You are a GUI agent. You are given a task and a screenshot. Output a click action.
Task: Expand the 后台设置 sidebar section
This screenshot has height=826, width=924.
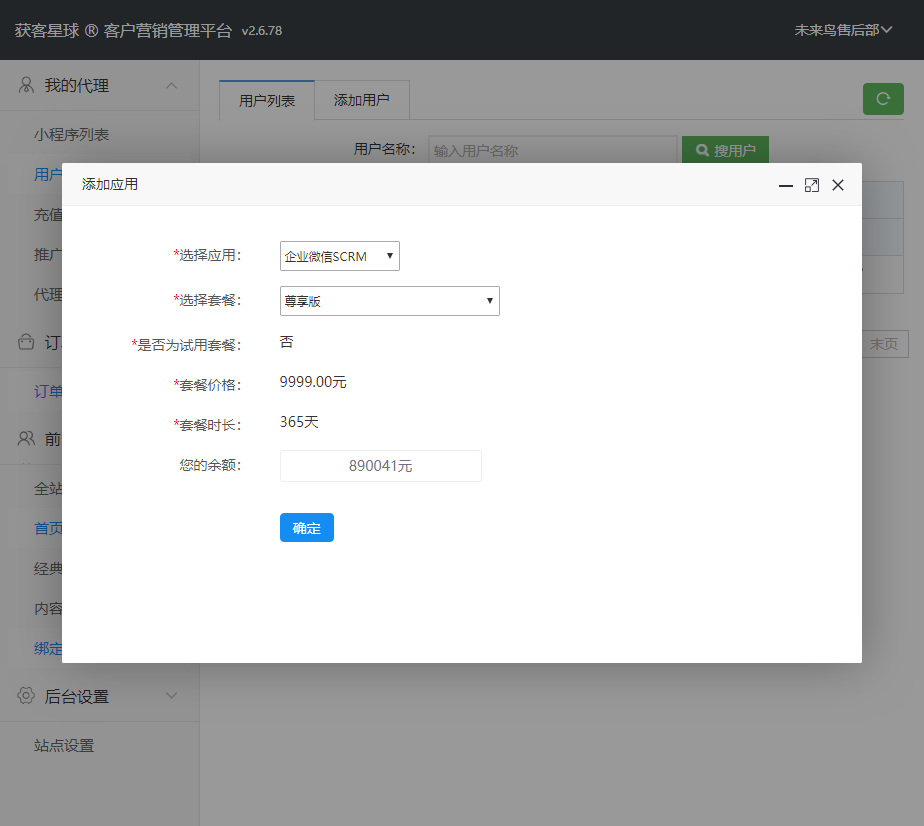point(172,696)
